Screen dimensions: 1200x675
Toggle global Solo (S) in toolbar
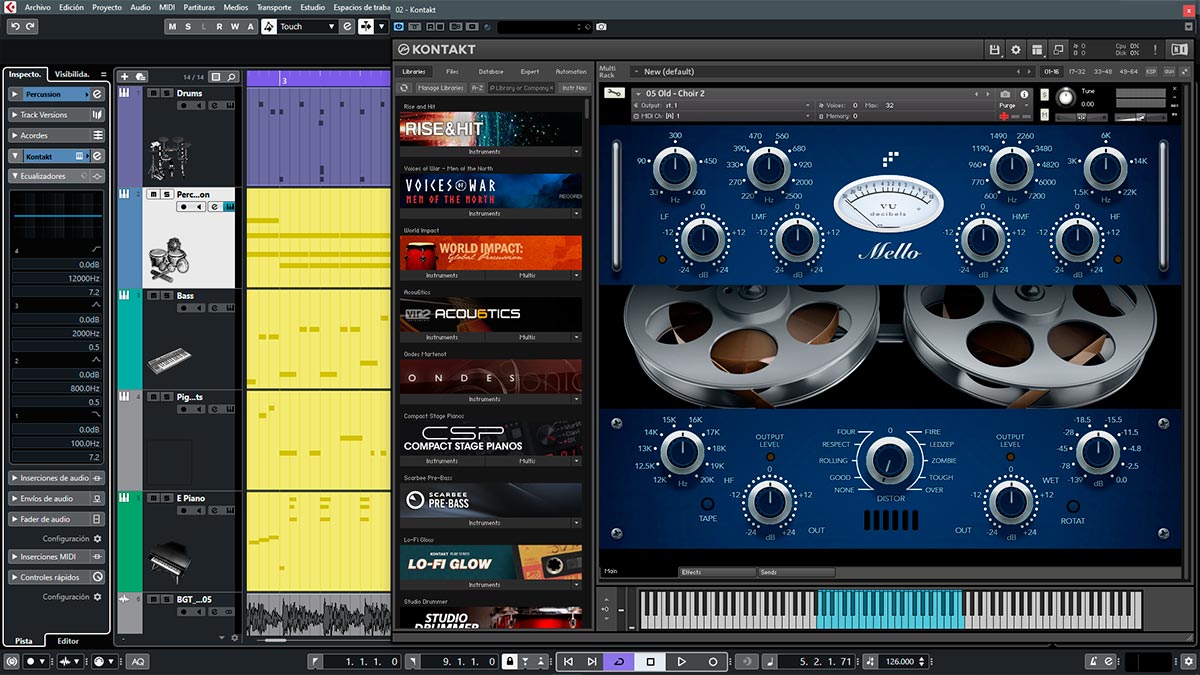(188, 26)
